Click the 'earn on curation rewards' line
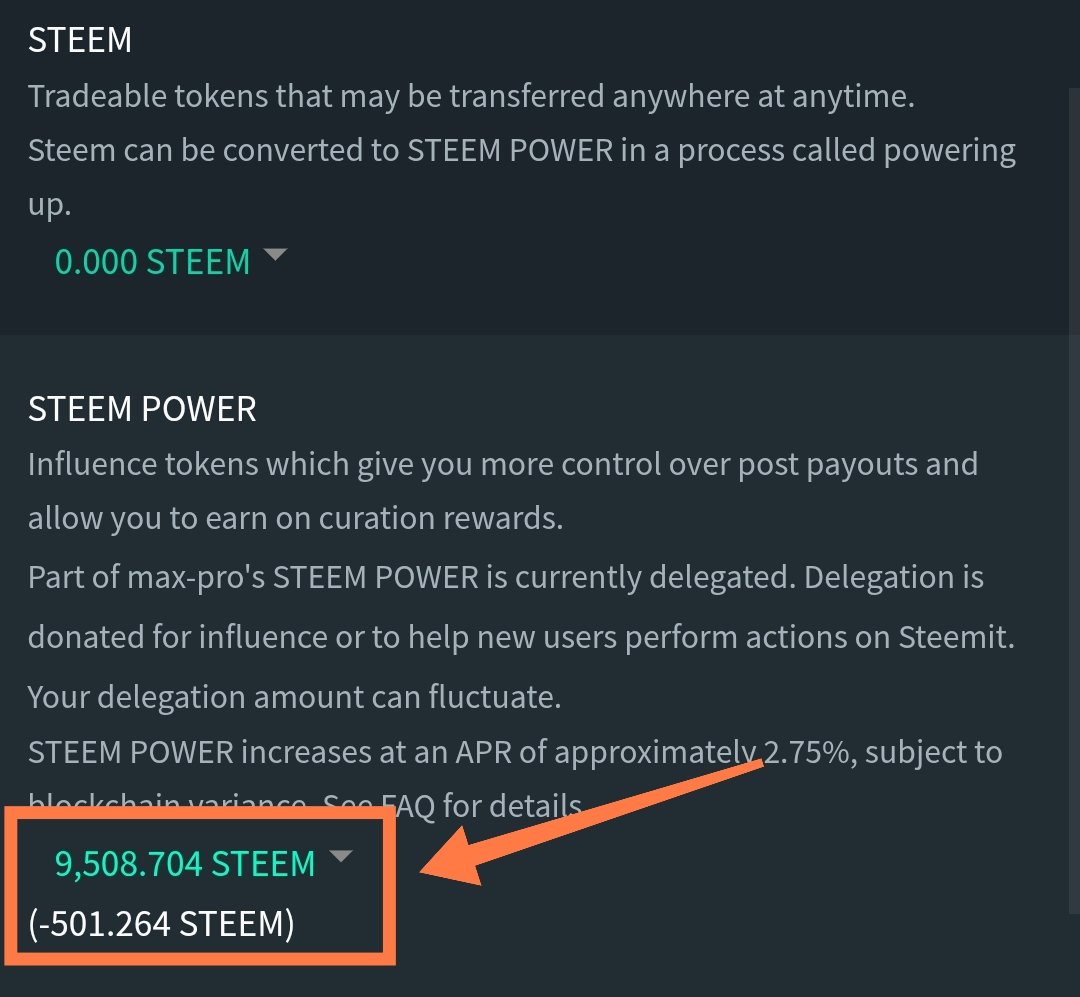The width and height of the screenshot is (1080, 997). pyautogui.click(x=295, y=518)
